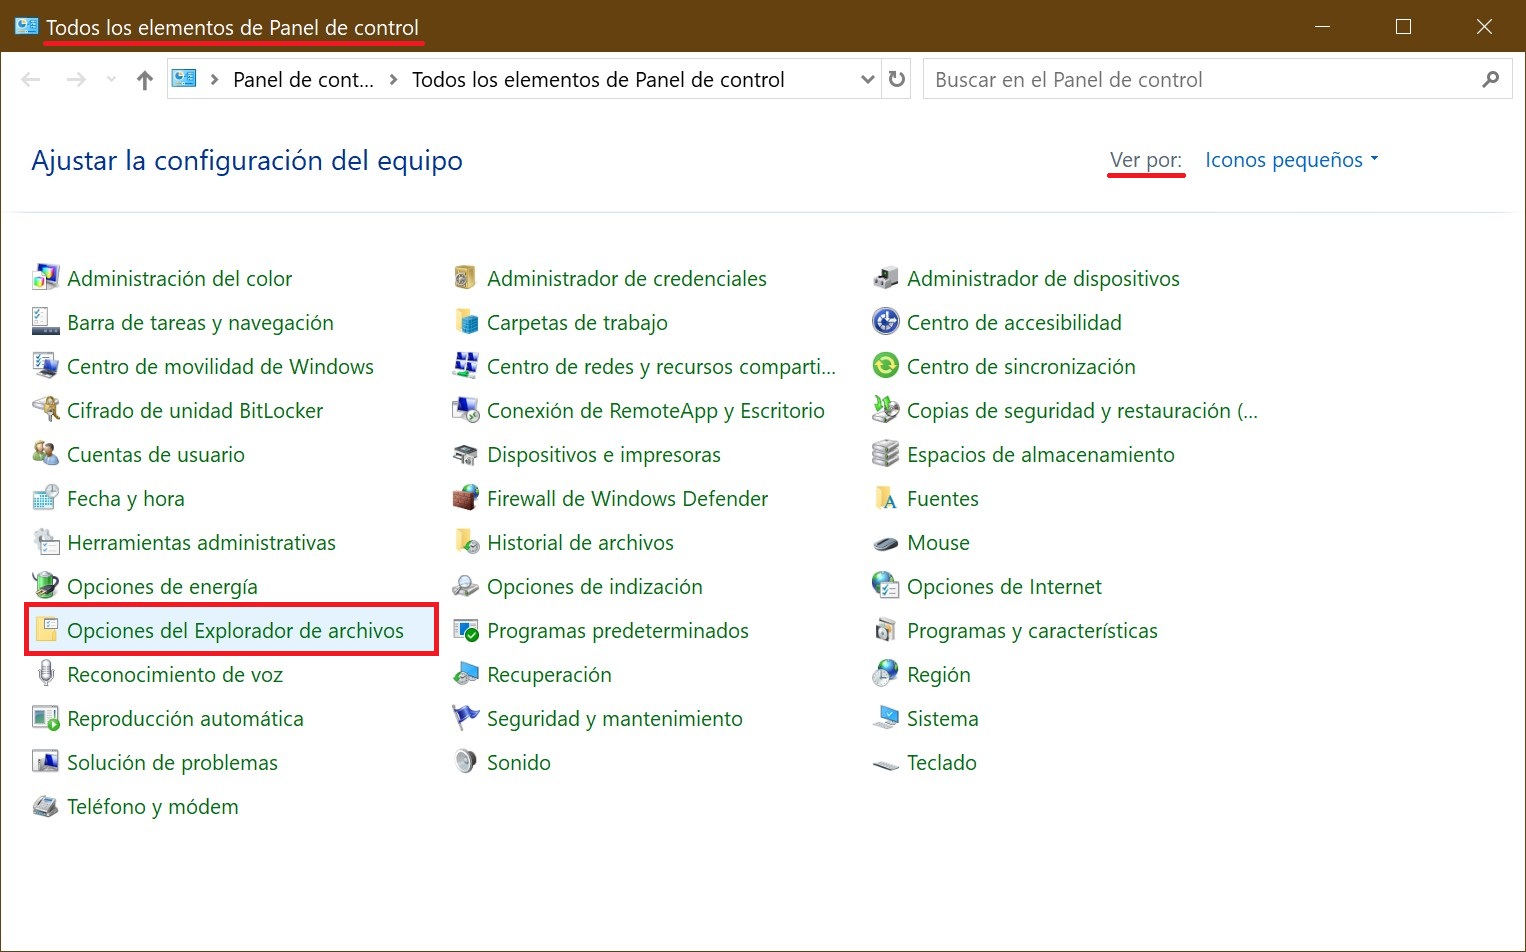
Task: Open the Cifrado de unidad BitLocker icon
Action: [x=45, y=410]
